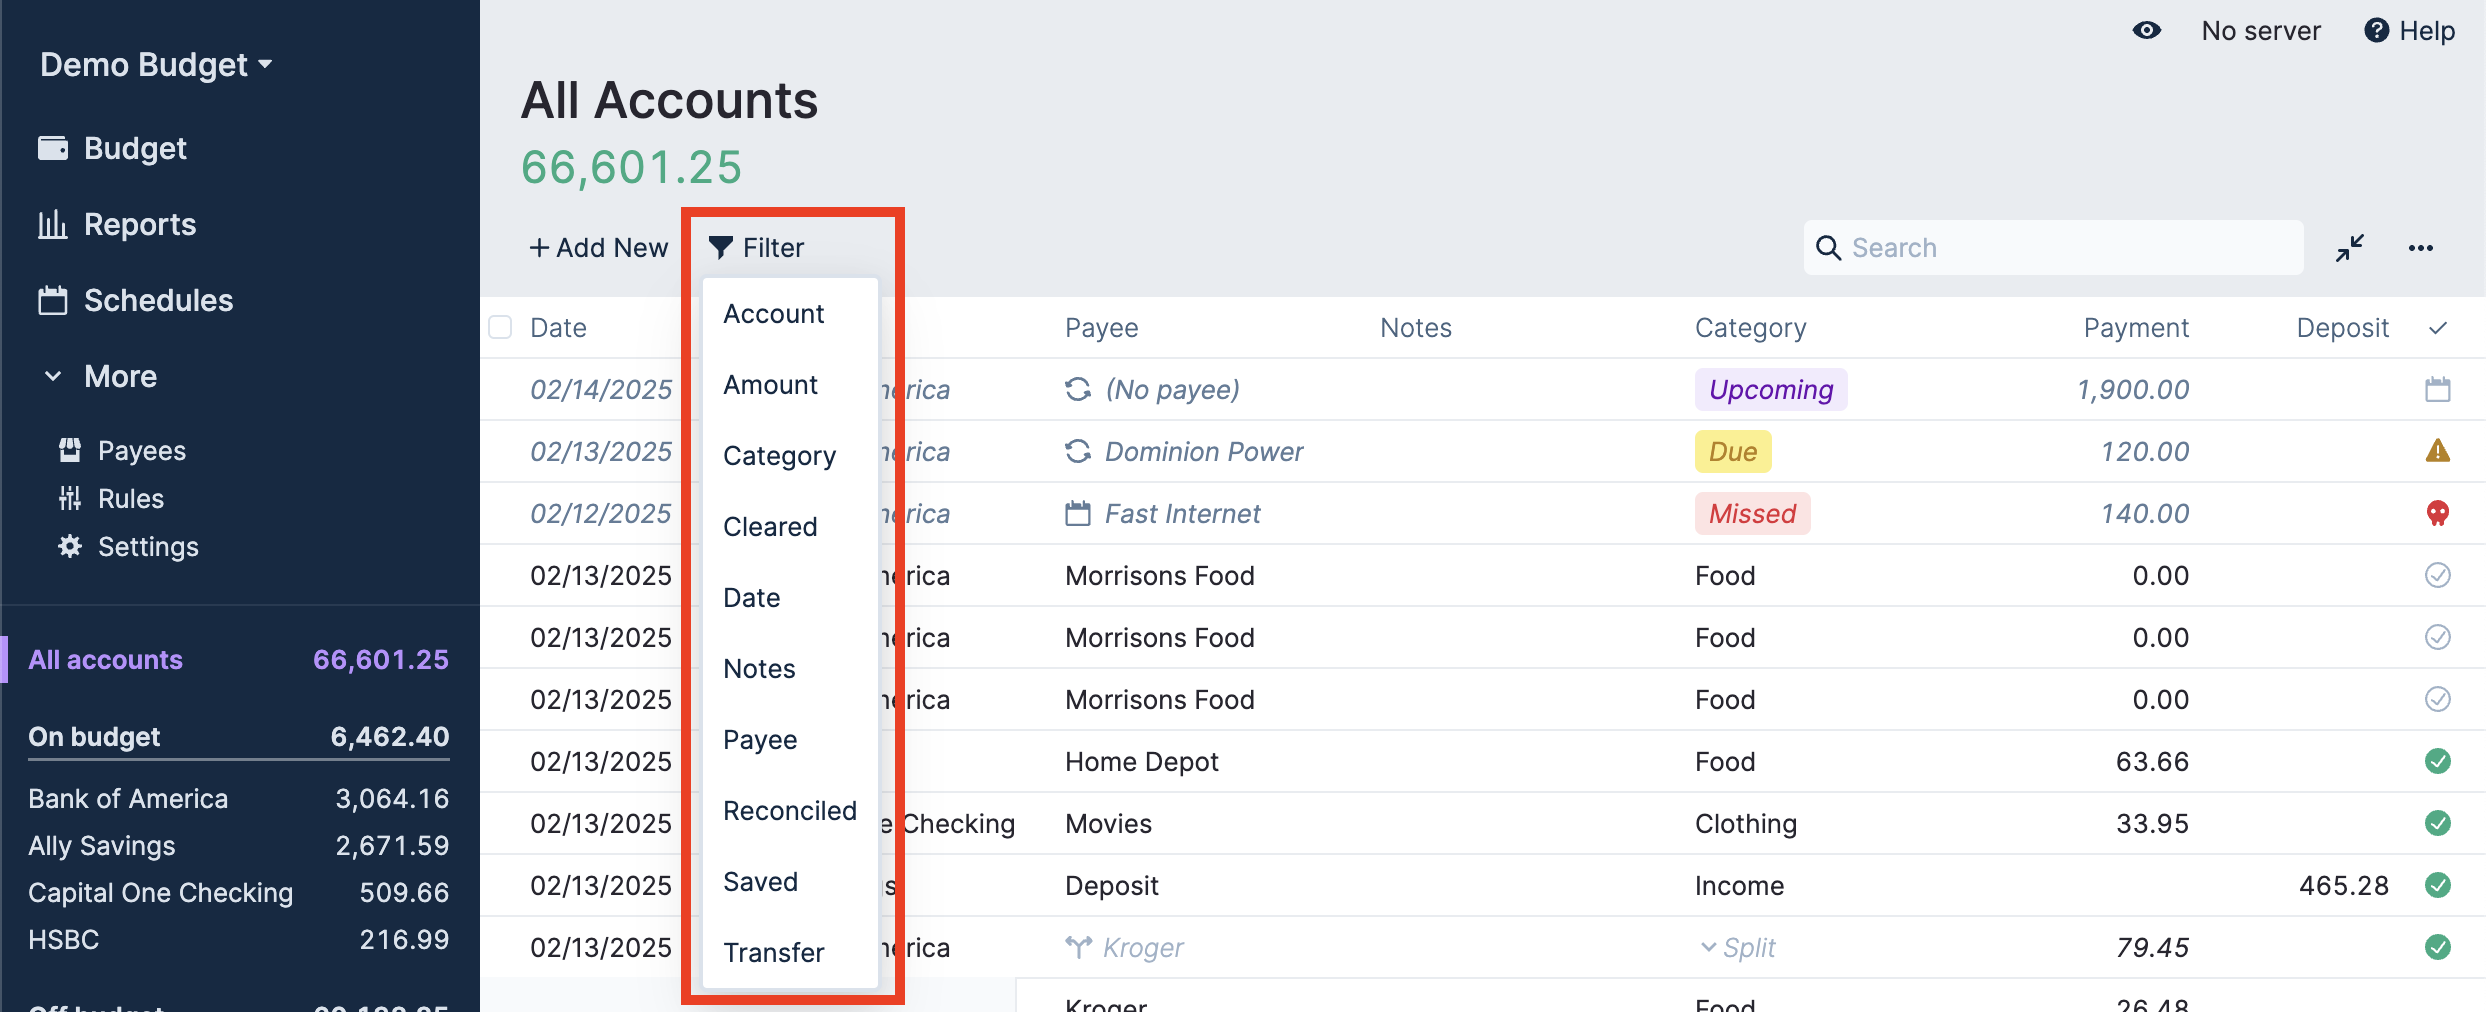Image resolution: width=2486 pixels, height=1012 pixels.
Task: Toggle the eye privacy mode icon
Action: click(2146, 31)
